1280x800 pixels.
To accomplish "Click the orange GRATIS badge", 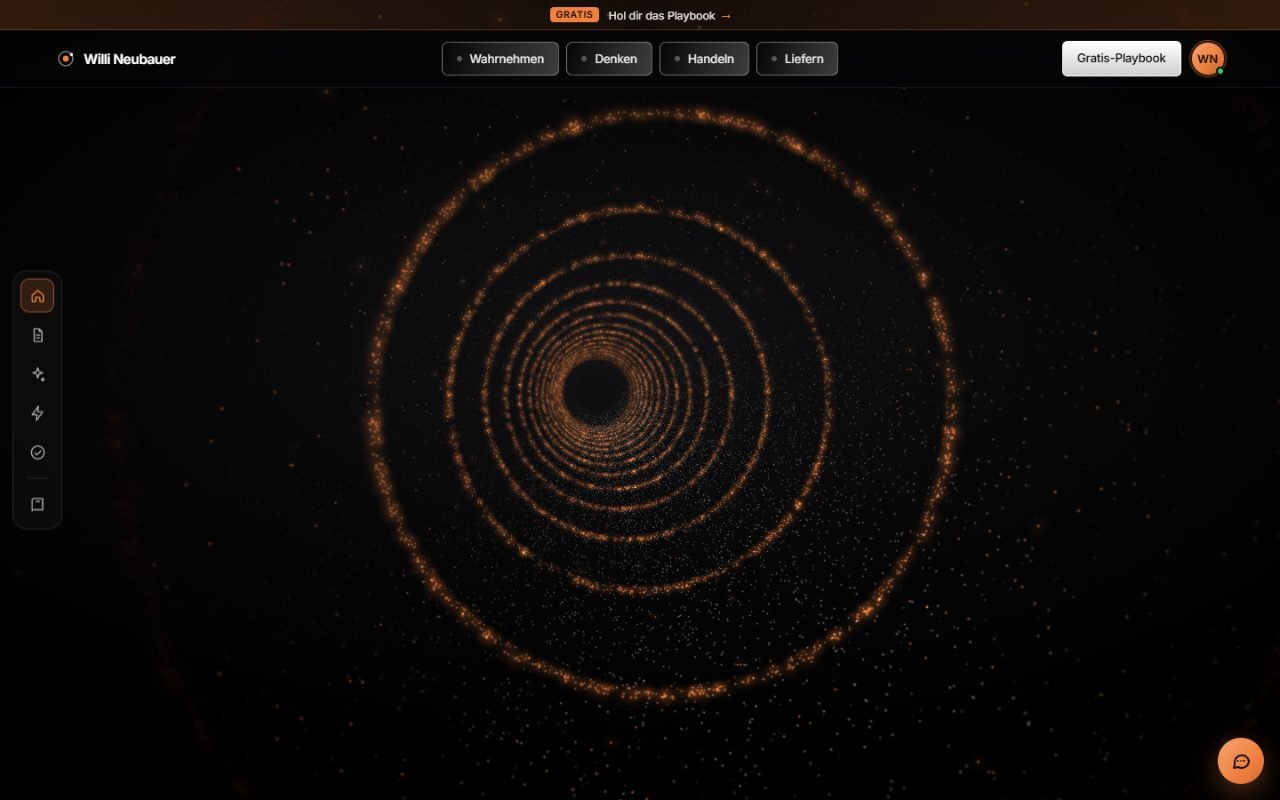I will pyautogui.click(x=574, y=15).
